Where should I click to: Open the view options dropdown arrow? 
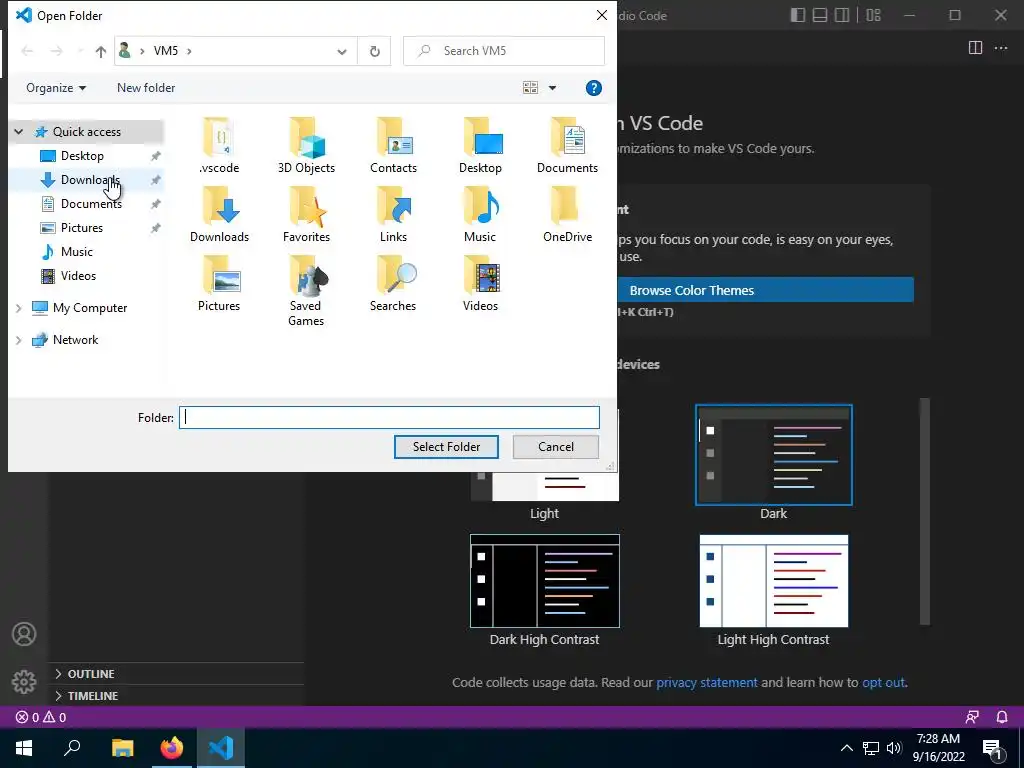pos(552,88)
